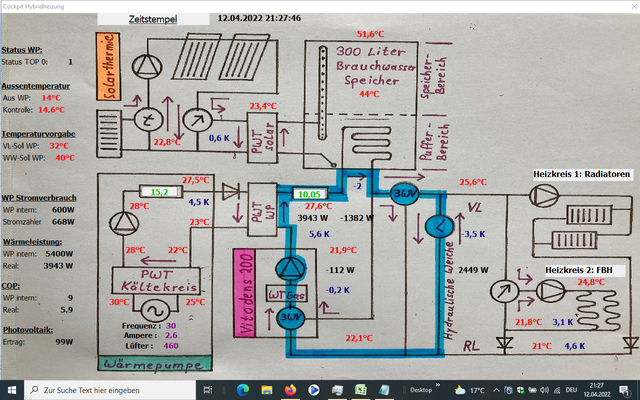This screenshot has width=640, height=400.
Task: Click the timer 't' symbol in solar circuit
Action: pyautogui.click(x=149, y=119)
